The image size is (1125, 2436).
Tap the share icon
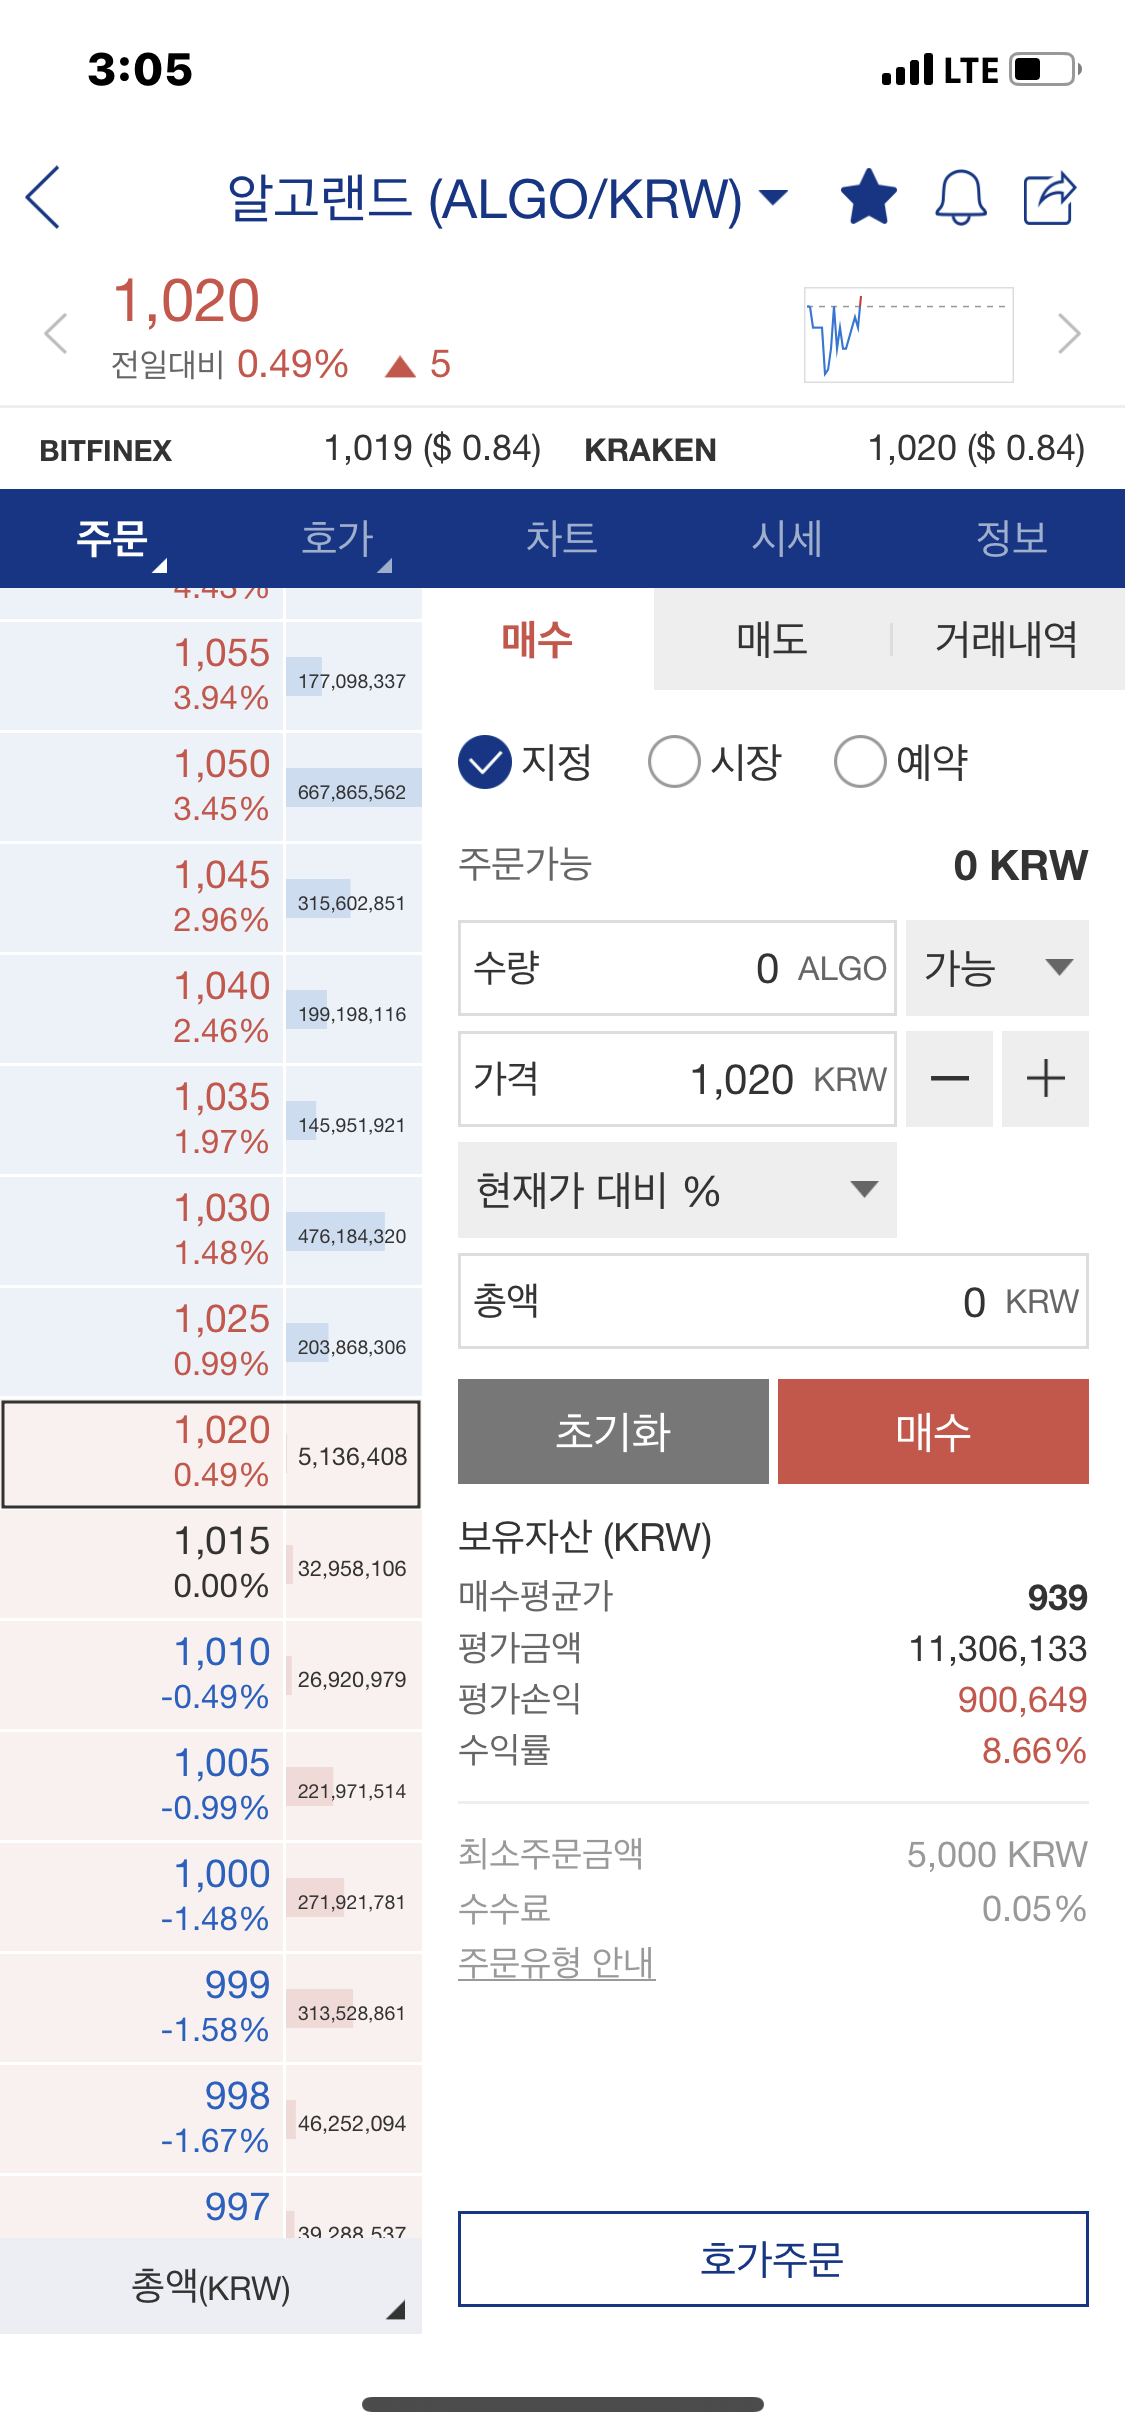(1049, 197)
